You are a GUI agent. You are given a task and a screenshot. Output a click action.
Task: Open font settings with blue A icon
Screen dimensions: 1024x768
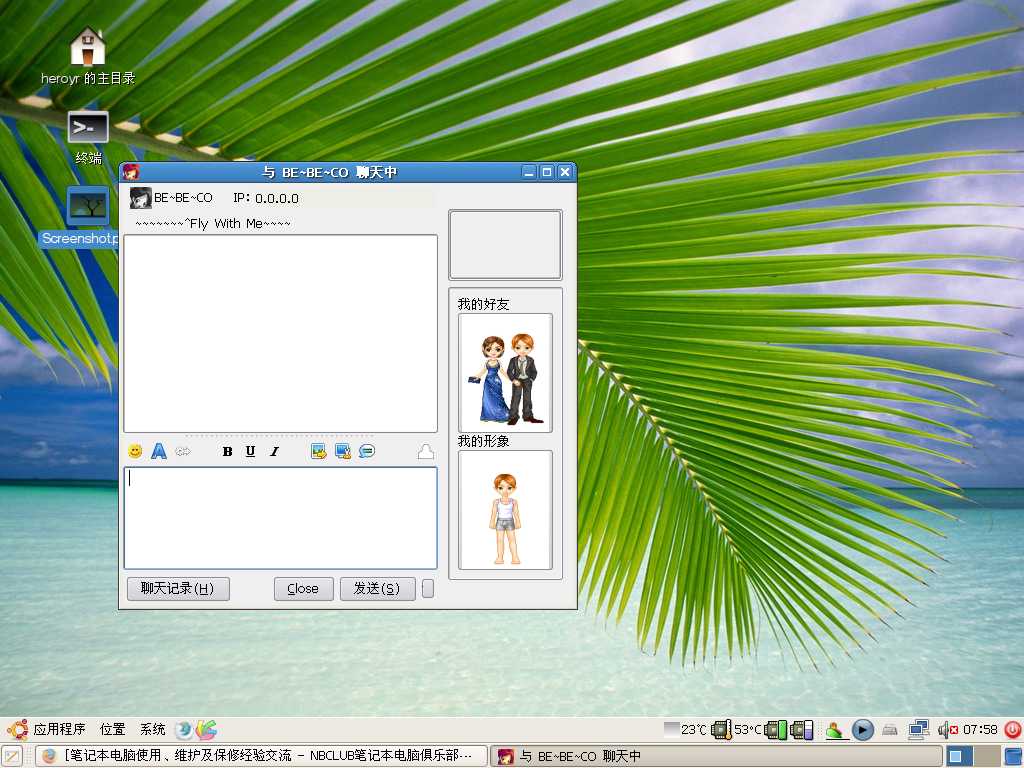pyautogui.click(x=158, y=452)
